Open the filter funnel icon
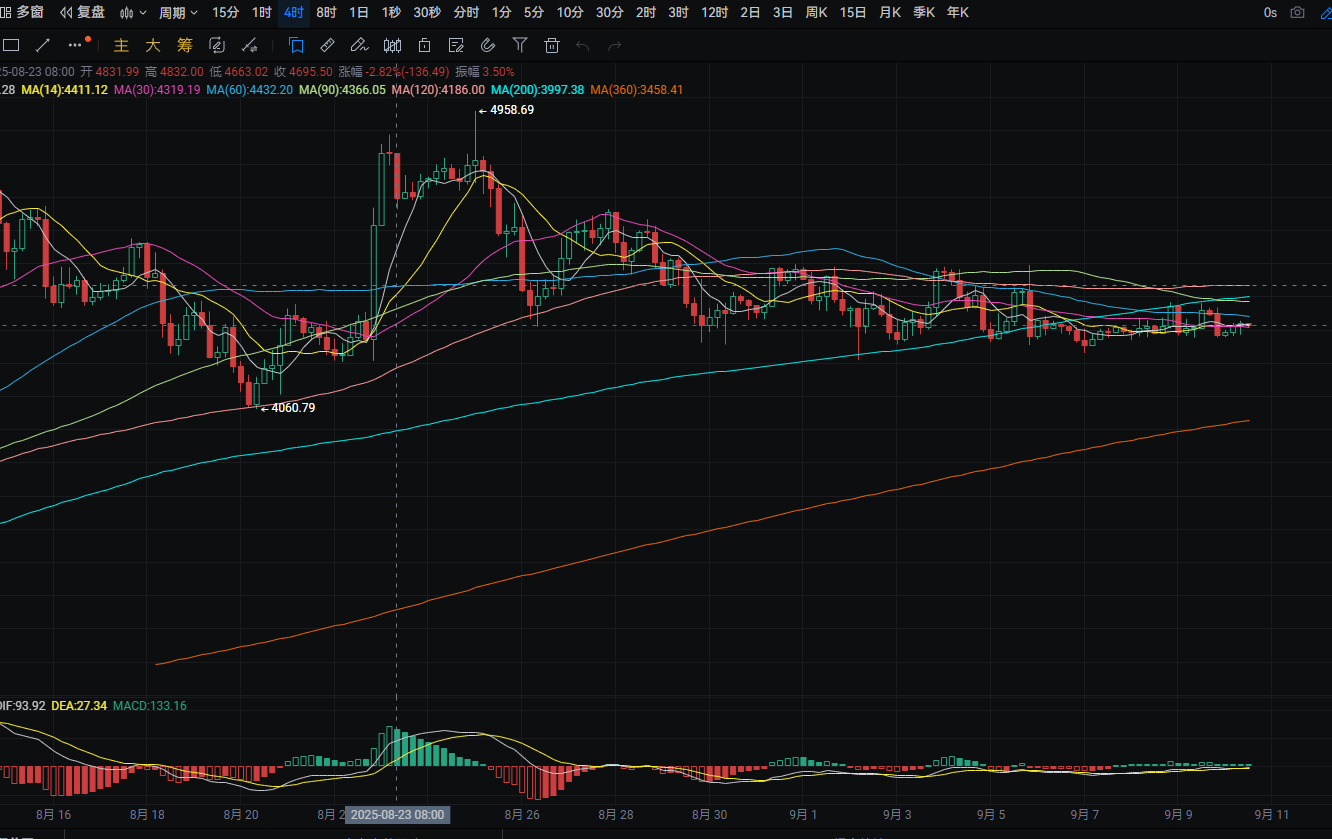Screen dimensions: 1332x839 point(520,45)
